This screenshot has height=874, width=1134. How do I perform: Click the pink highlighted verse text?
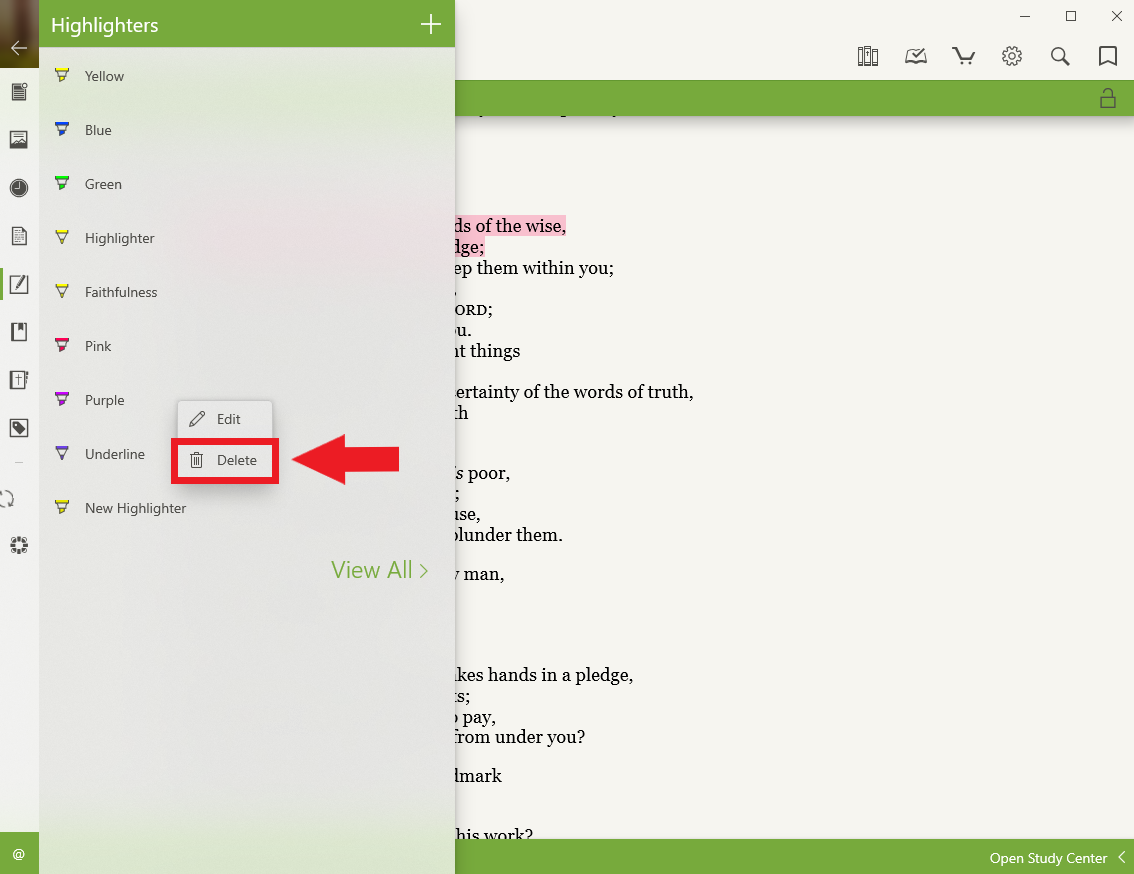coord(510,226)
